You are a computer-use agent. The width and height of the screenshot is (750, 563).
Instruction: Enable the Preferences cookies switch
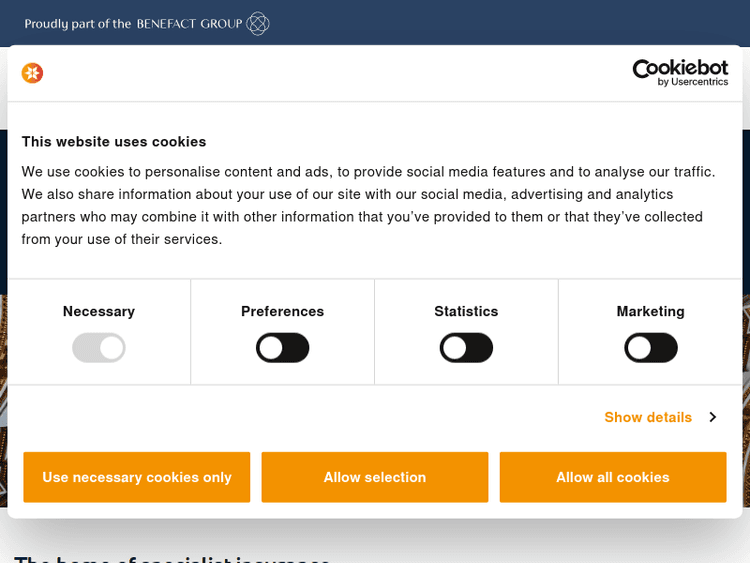click(x=283, y=348)
